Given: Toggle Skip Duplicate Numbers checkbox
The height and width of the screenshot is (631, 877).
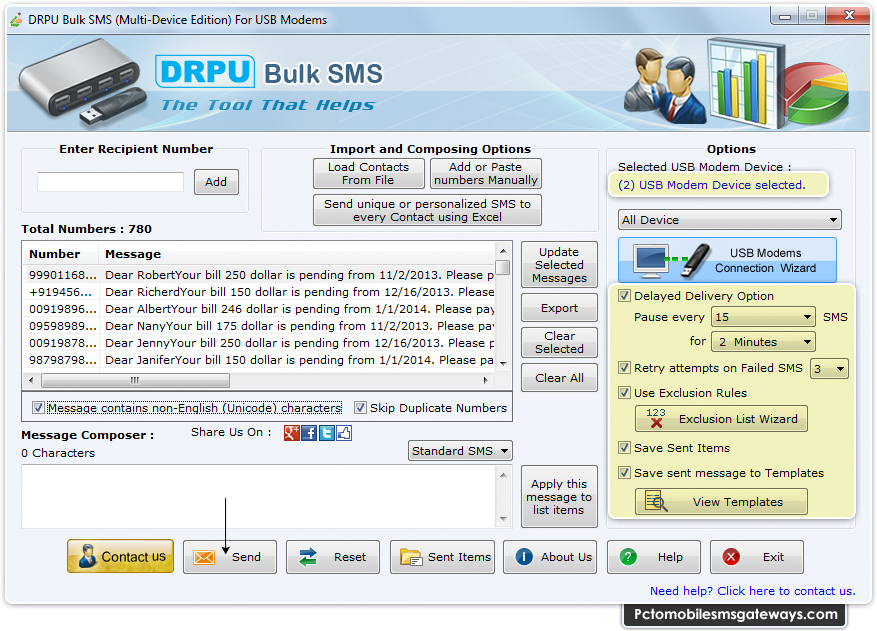Looking at the screenshot, I should 360,408.
